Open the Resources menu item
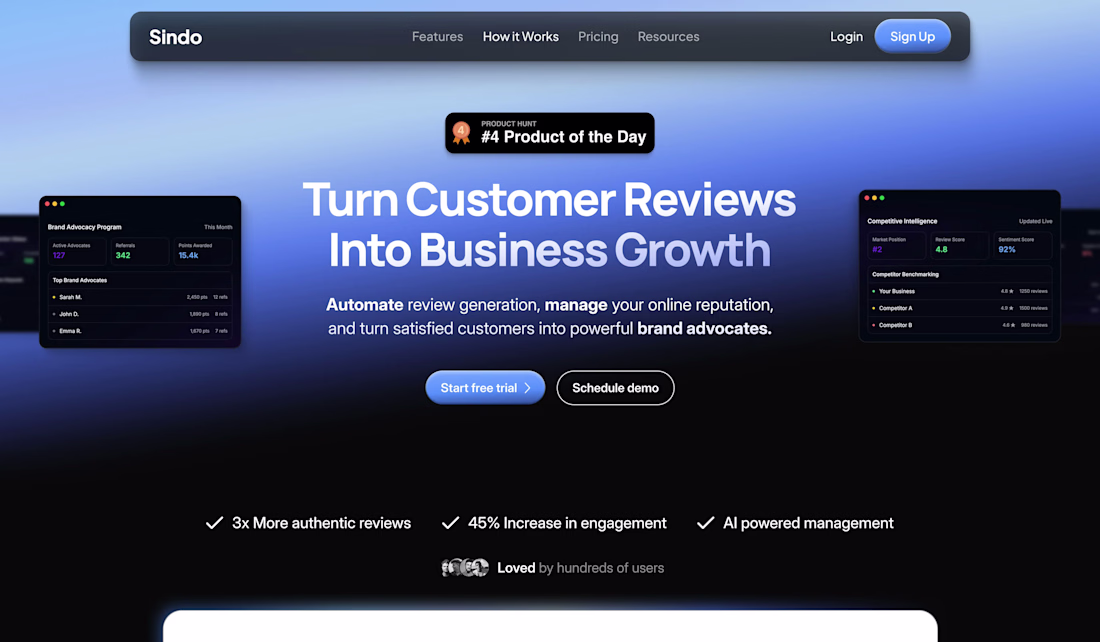 coord(668,36)
